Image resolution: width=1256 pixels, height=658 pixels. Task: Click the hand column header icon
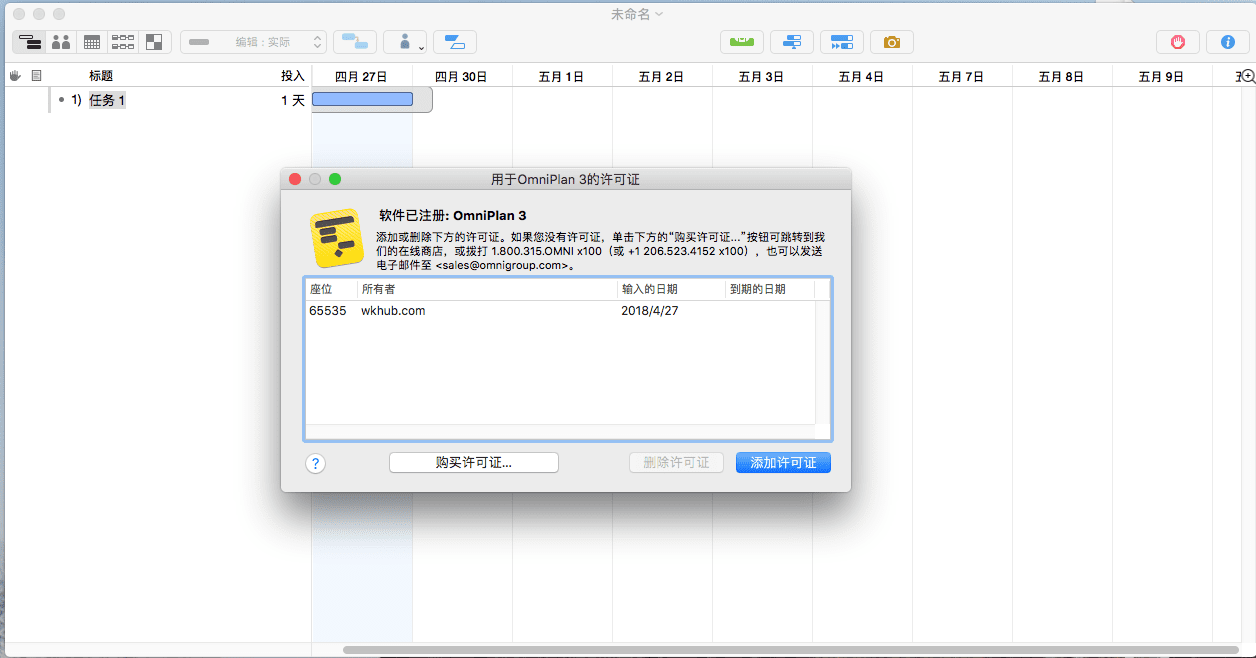(15, 75)
